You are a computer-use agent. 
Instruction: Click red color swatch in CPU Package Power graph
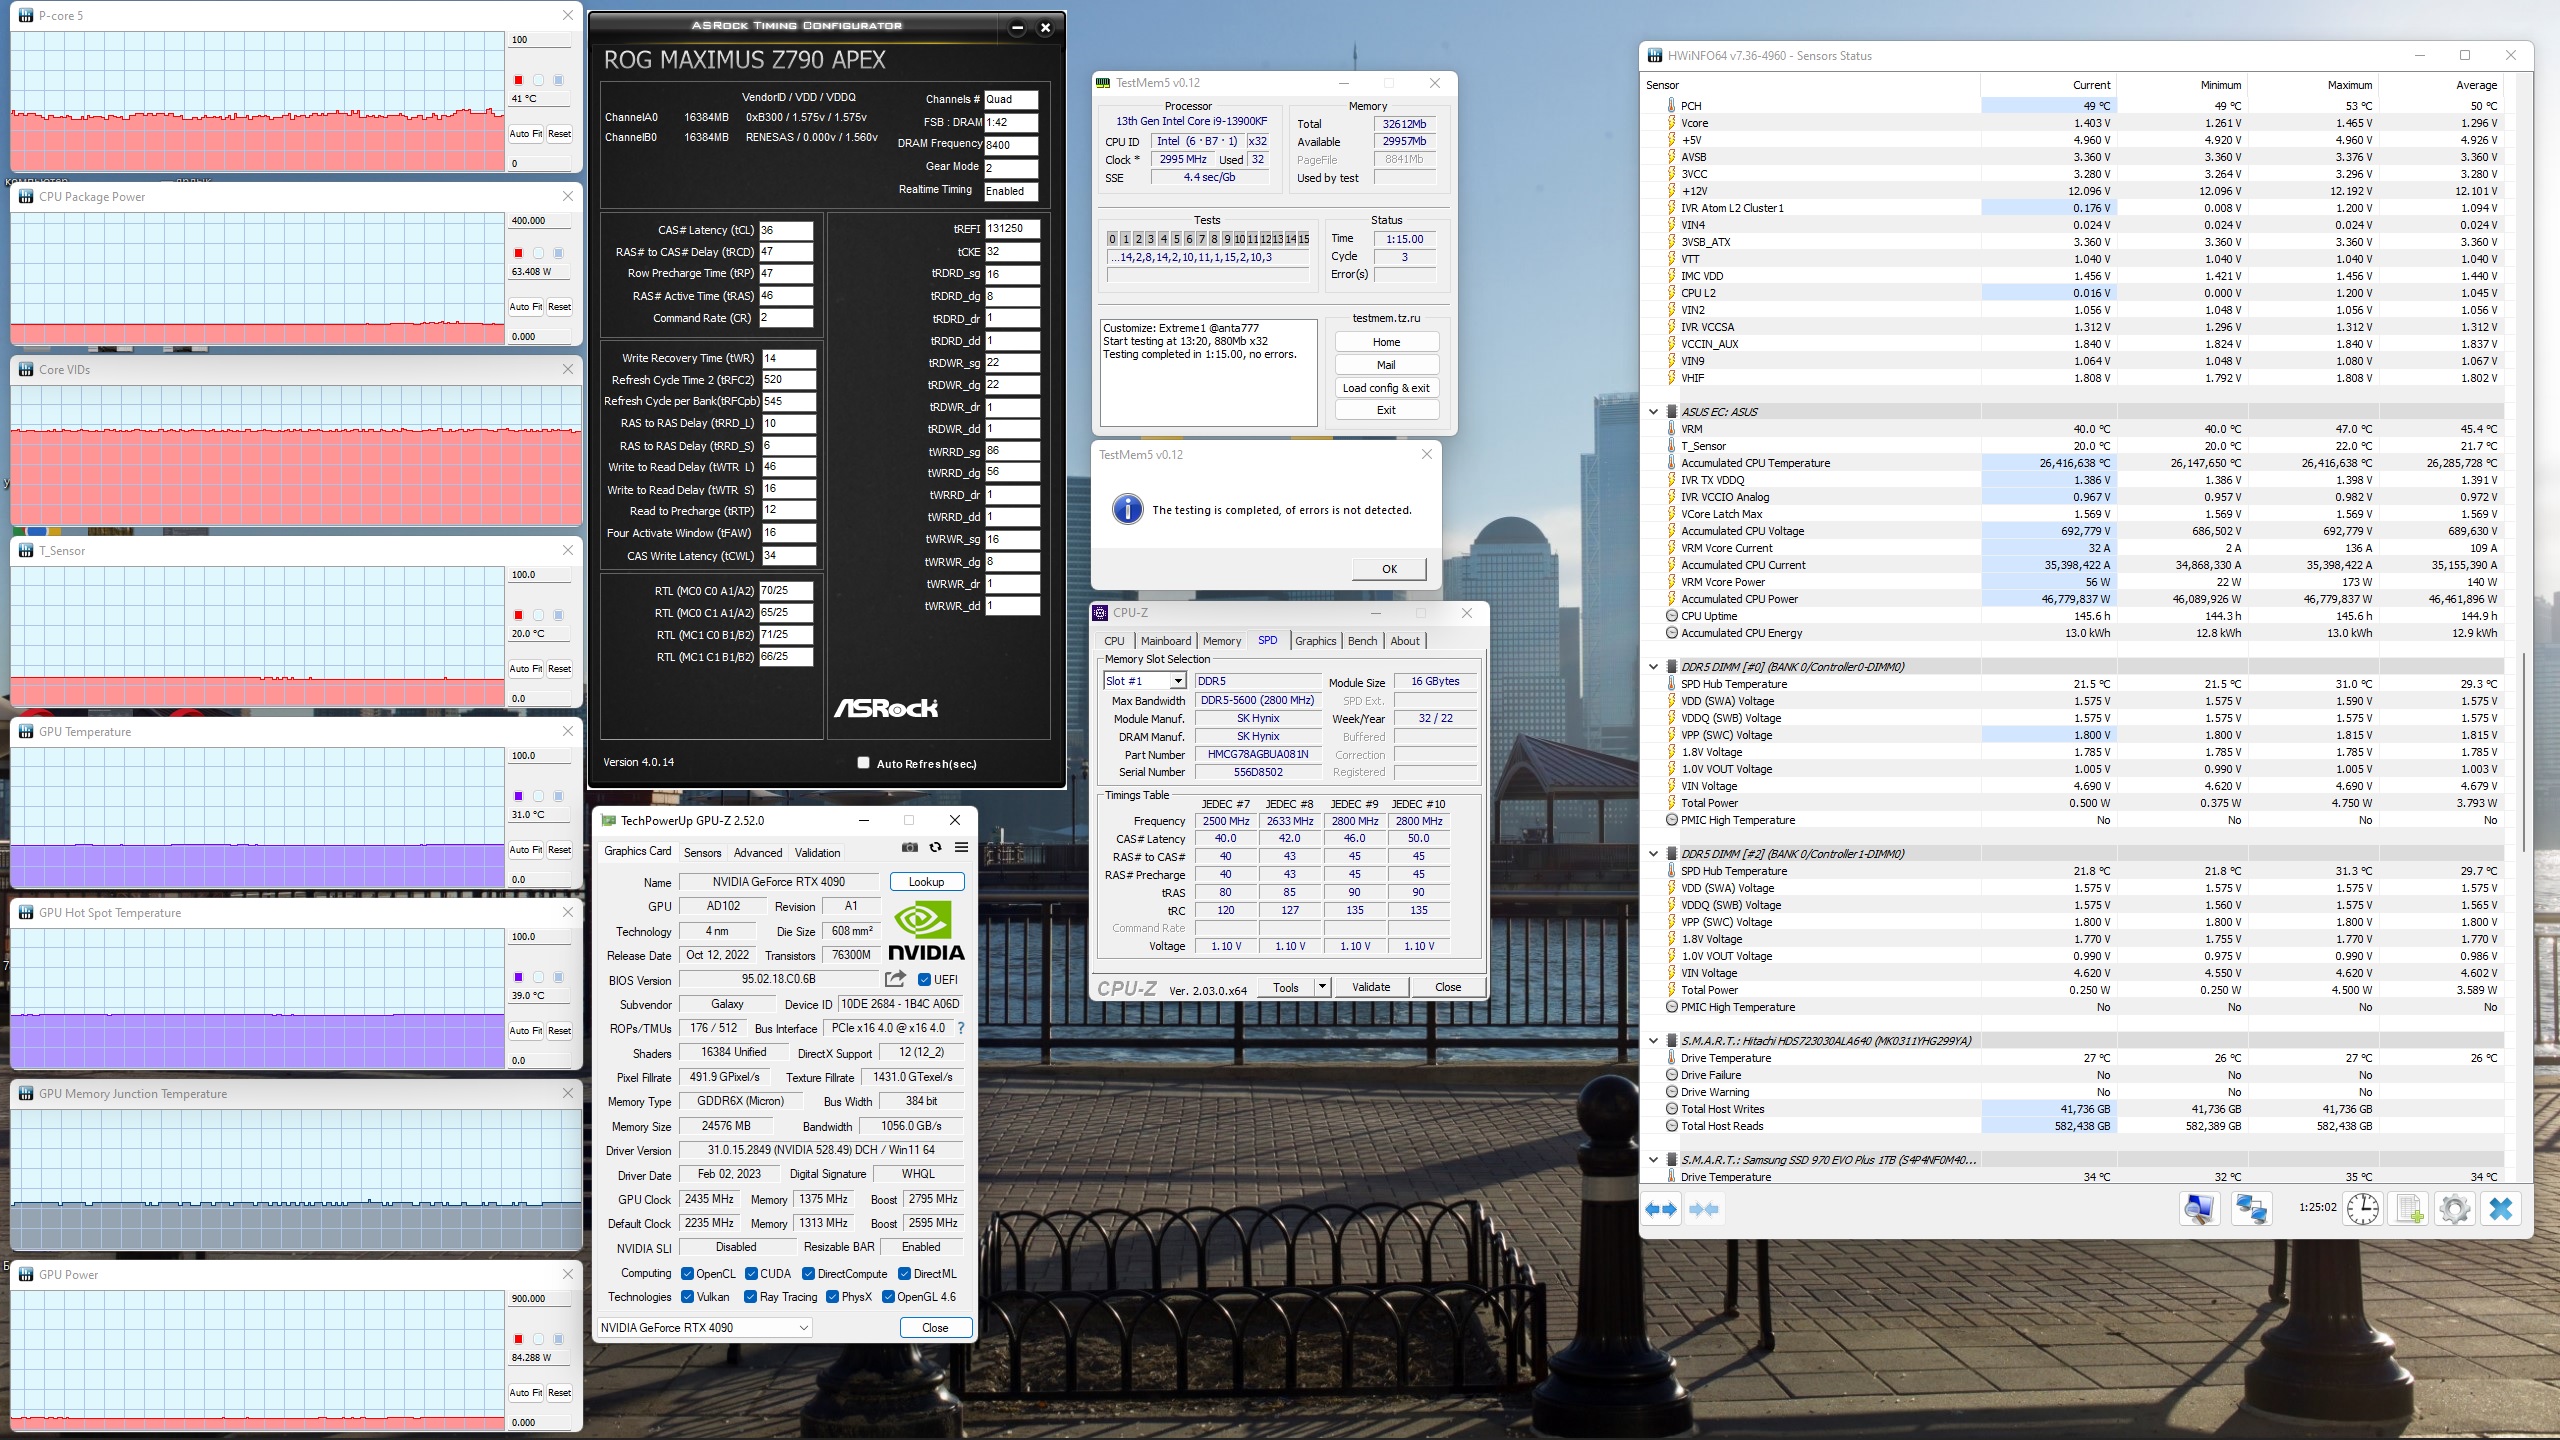[x=518, y=253]
